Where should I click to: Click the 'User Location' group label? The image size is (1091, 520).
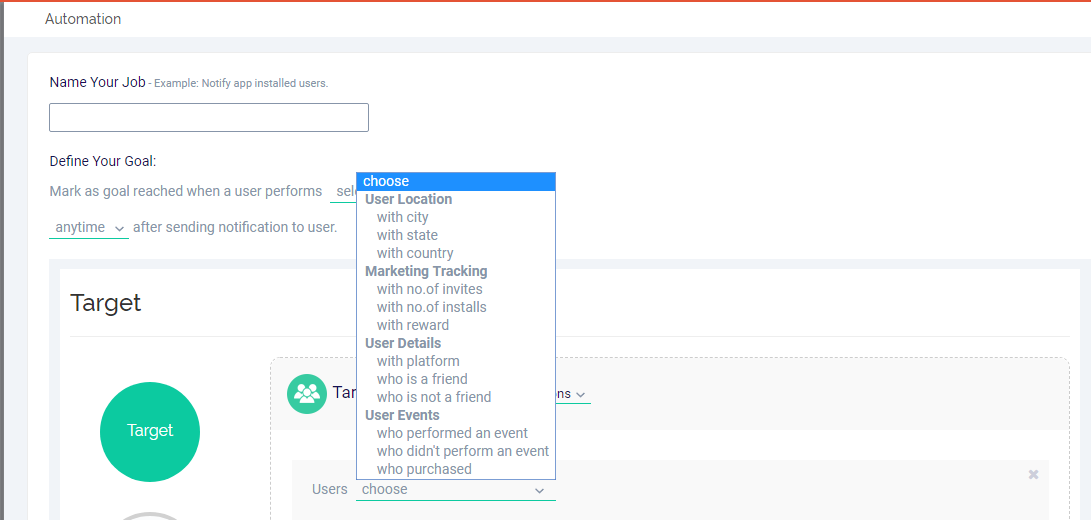[408, 199]
